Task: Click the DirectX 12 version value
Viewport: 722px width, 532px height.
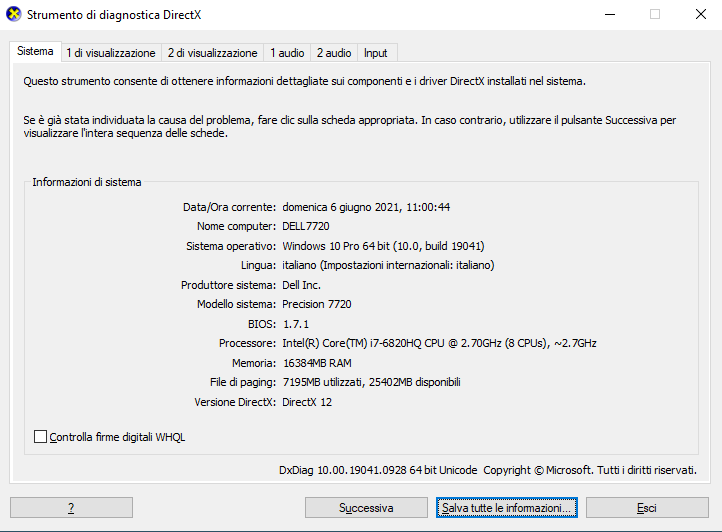Action: pyautogui.click(x=307, y=402)
